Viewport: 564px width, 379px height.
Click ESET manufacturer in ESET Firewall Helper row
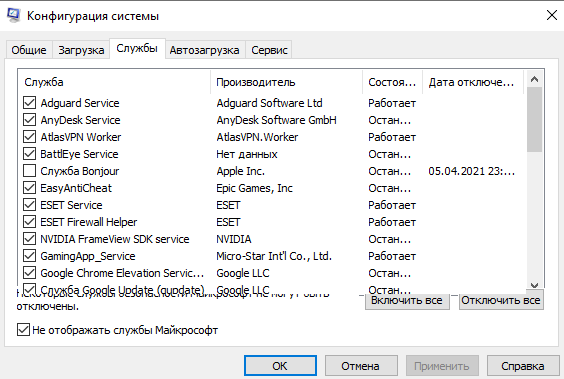(228, 222)
